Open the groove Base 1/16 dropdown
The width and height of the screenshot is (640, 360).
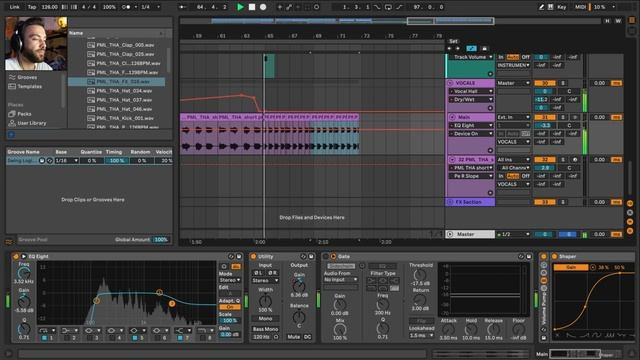click(67, 161)
